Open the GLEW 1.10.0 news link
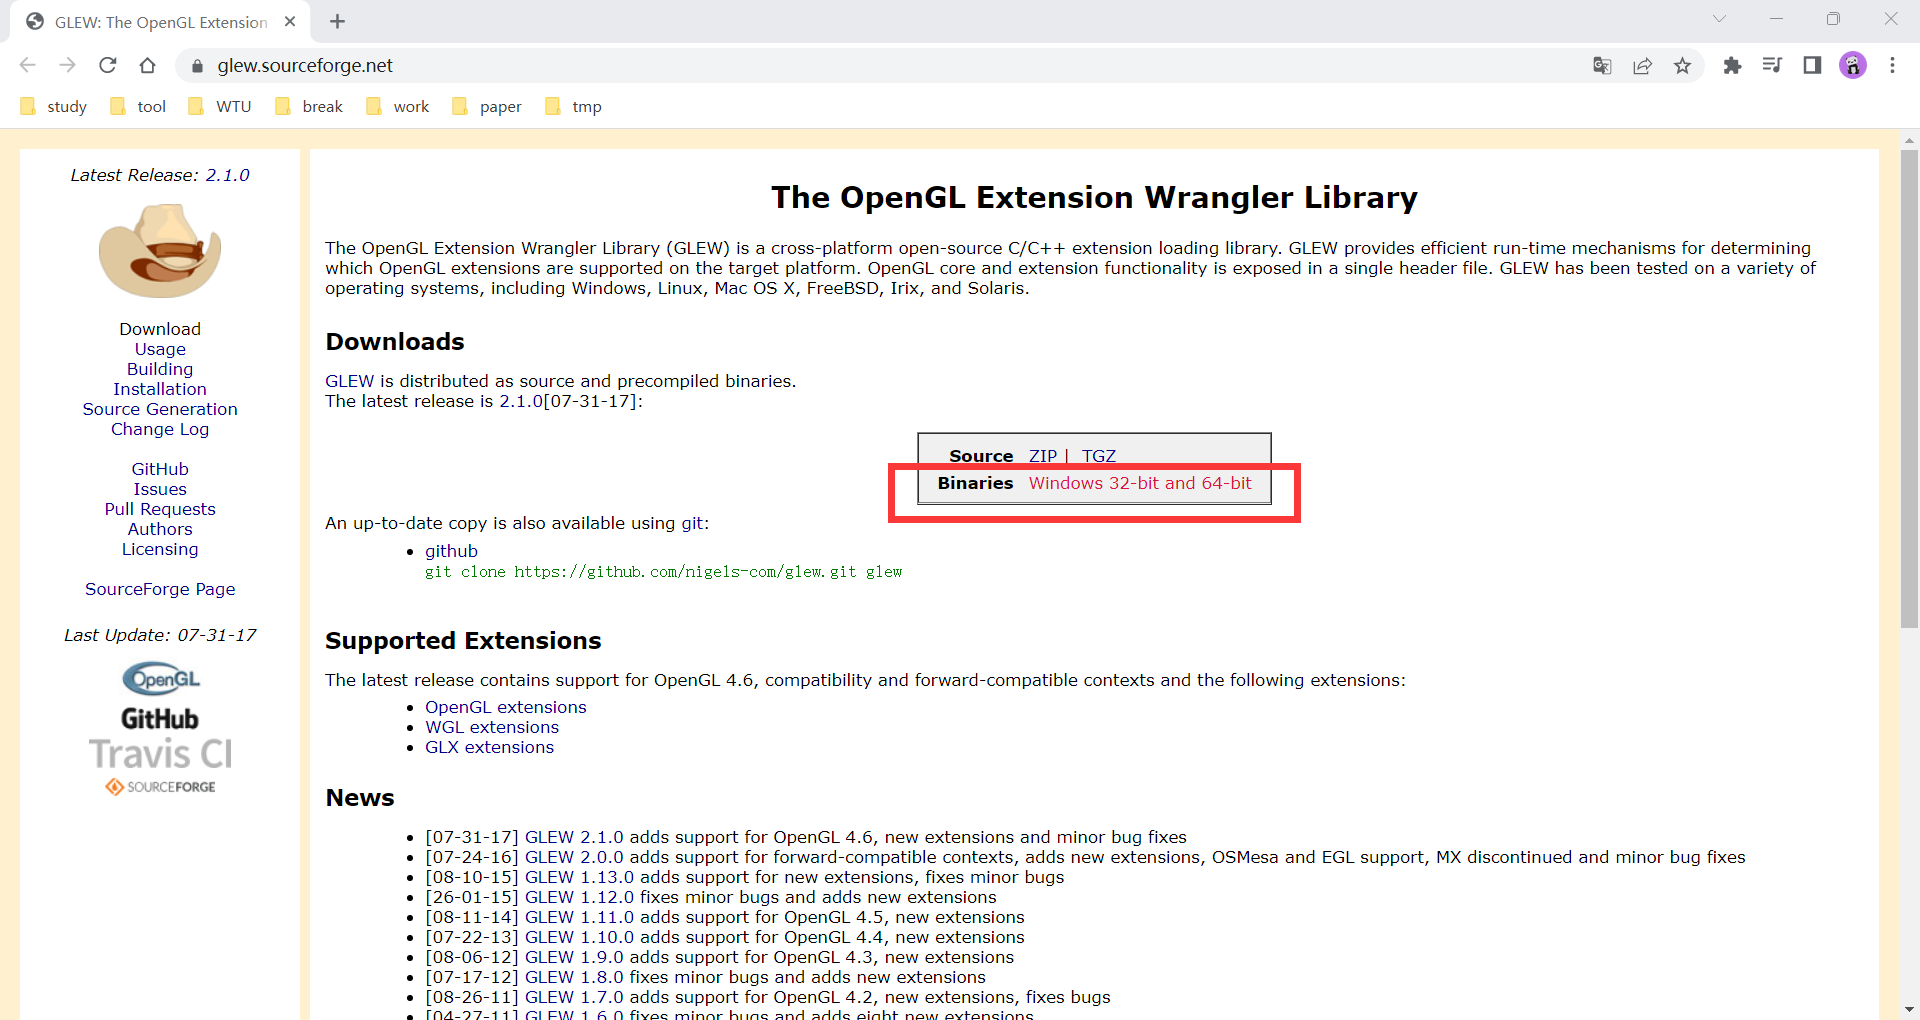 (579, 937)
